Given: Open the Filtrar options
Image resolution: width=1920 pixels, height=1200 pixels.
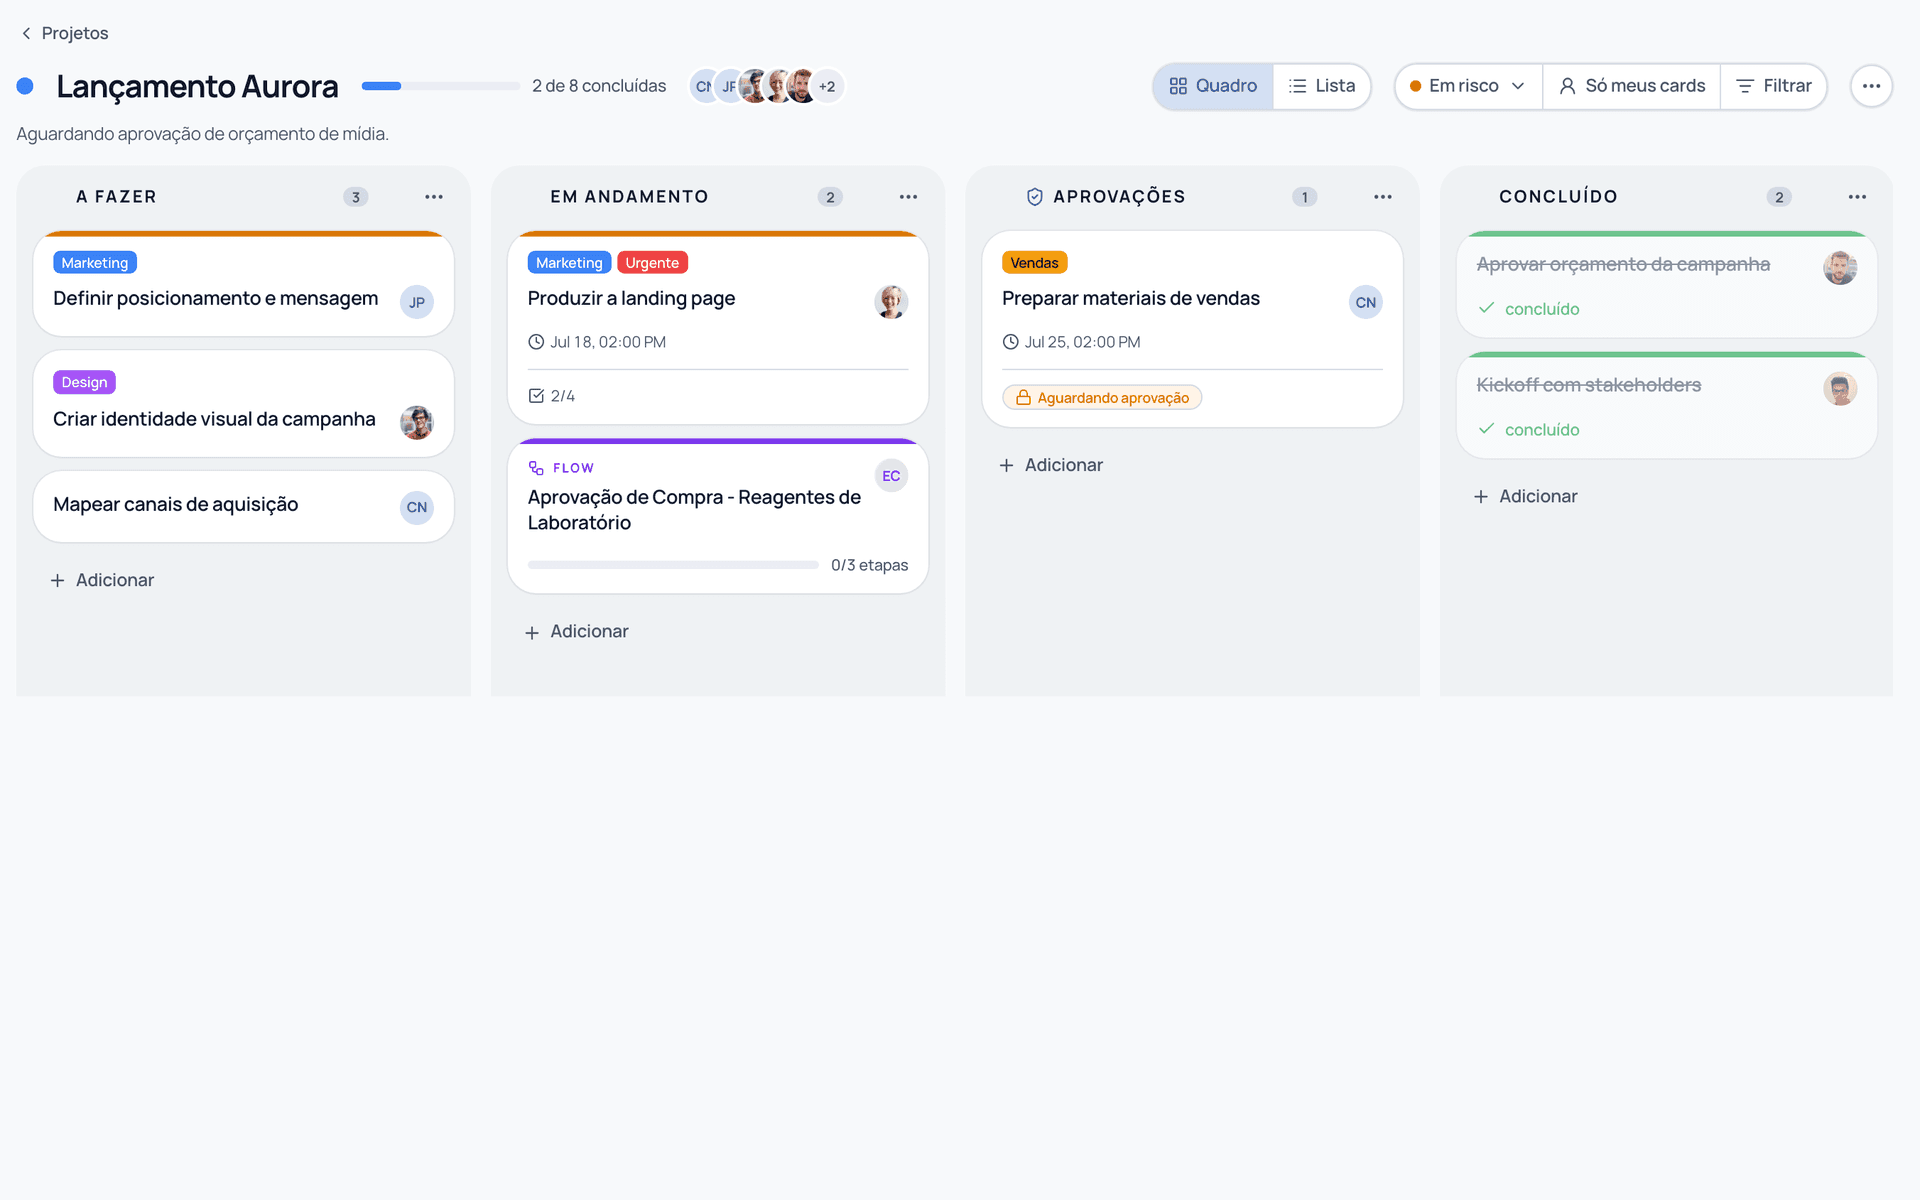Looking at the screenshot, I should [1774, 86].
